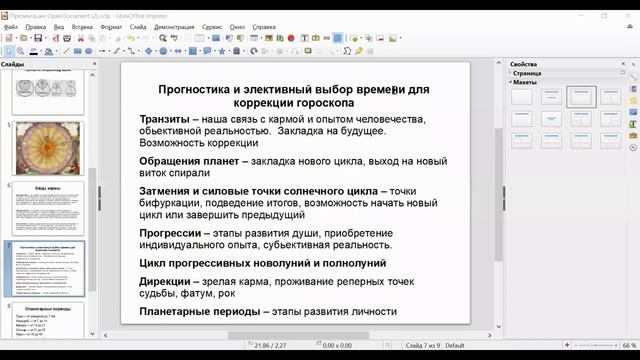Click the Undo arrow icon

pos(131,38)
